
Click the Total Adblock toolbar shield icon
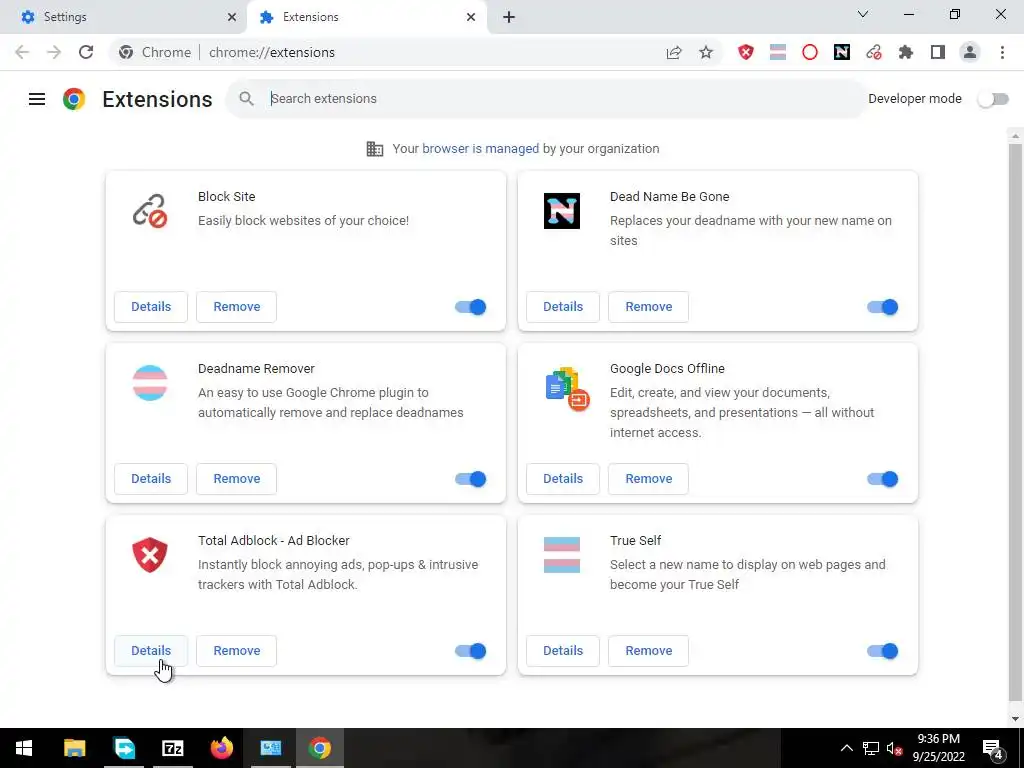point(746,52)
